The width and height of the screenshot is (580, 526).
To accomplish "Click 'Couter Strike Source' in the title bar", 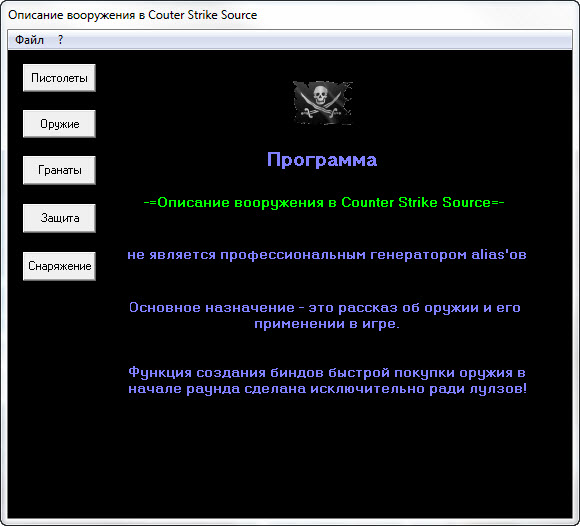I will click(x=202, y=15).
